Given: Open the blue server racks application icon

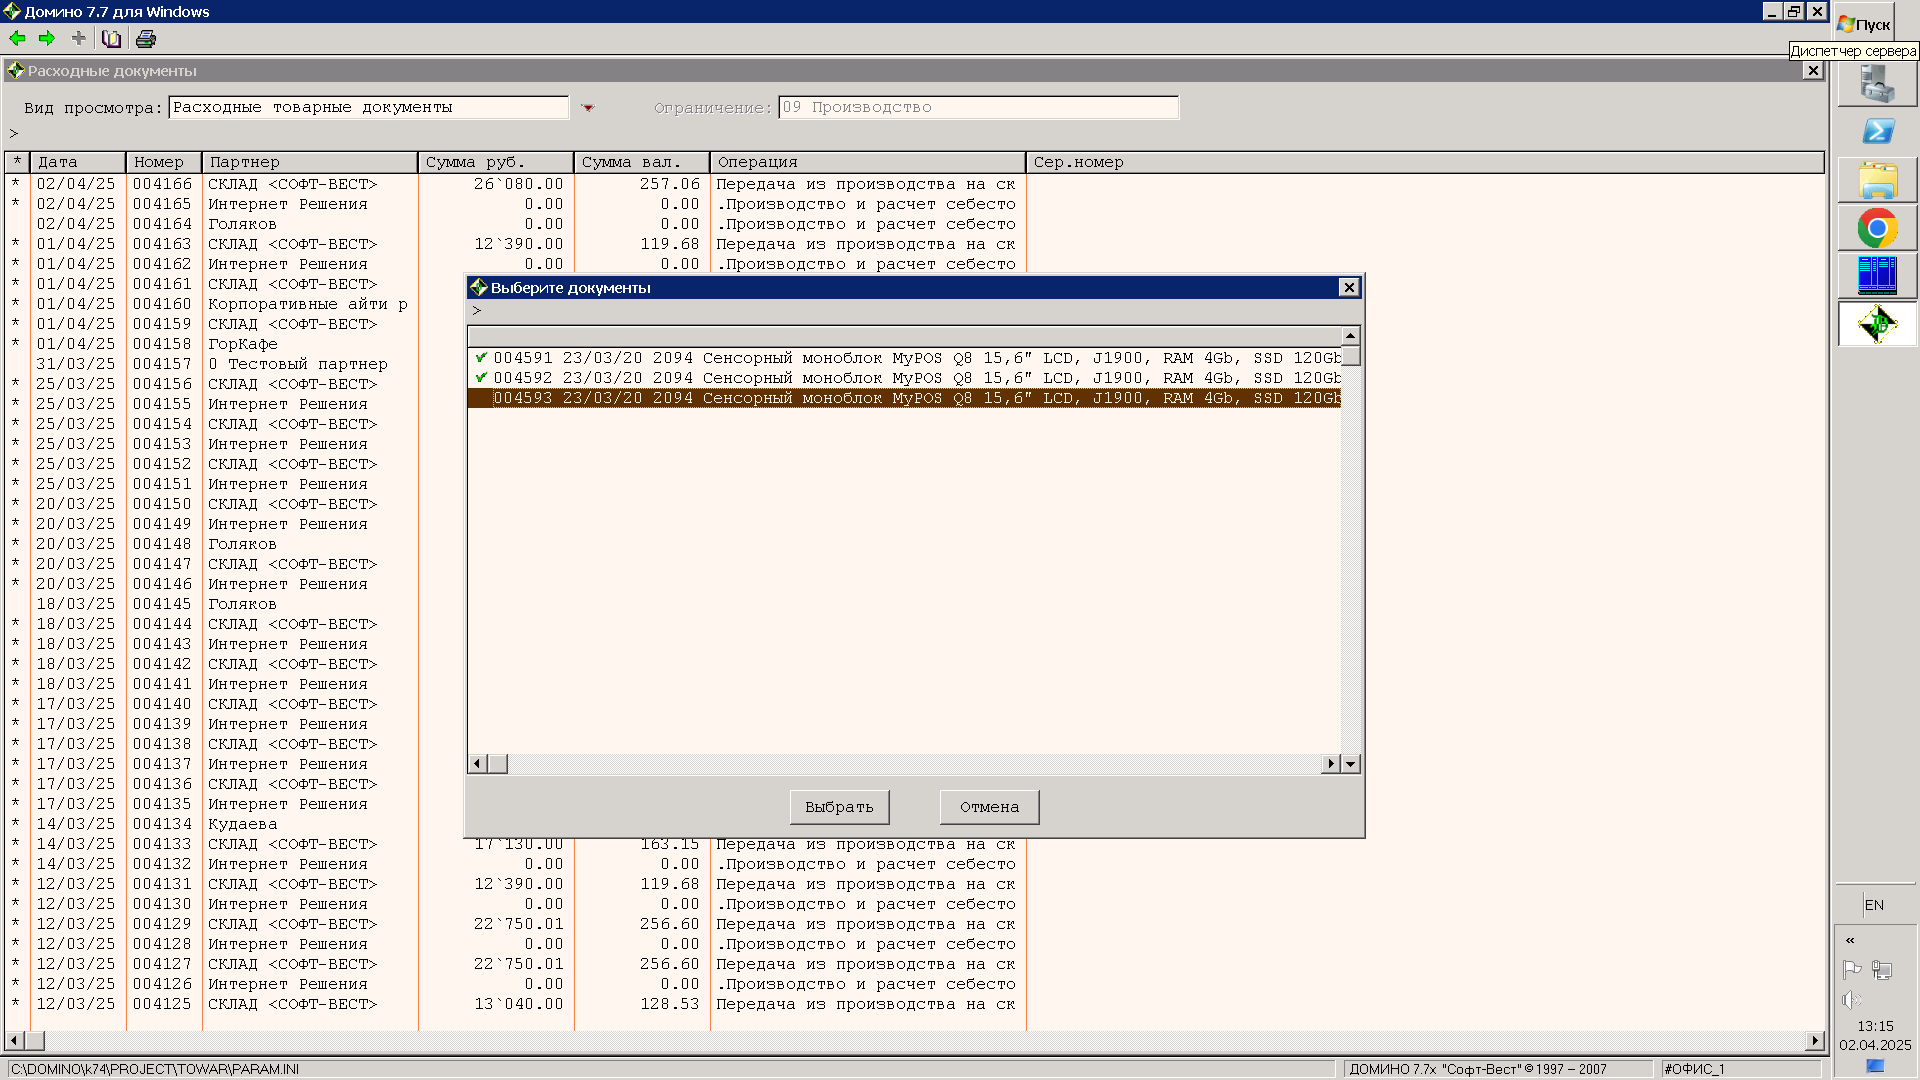Looking at the screenshot, I should [x=1877, y=275].
